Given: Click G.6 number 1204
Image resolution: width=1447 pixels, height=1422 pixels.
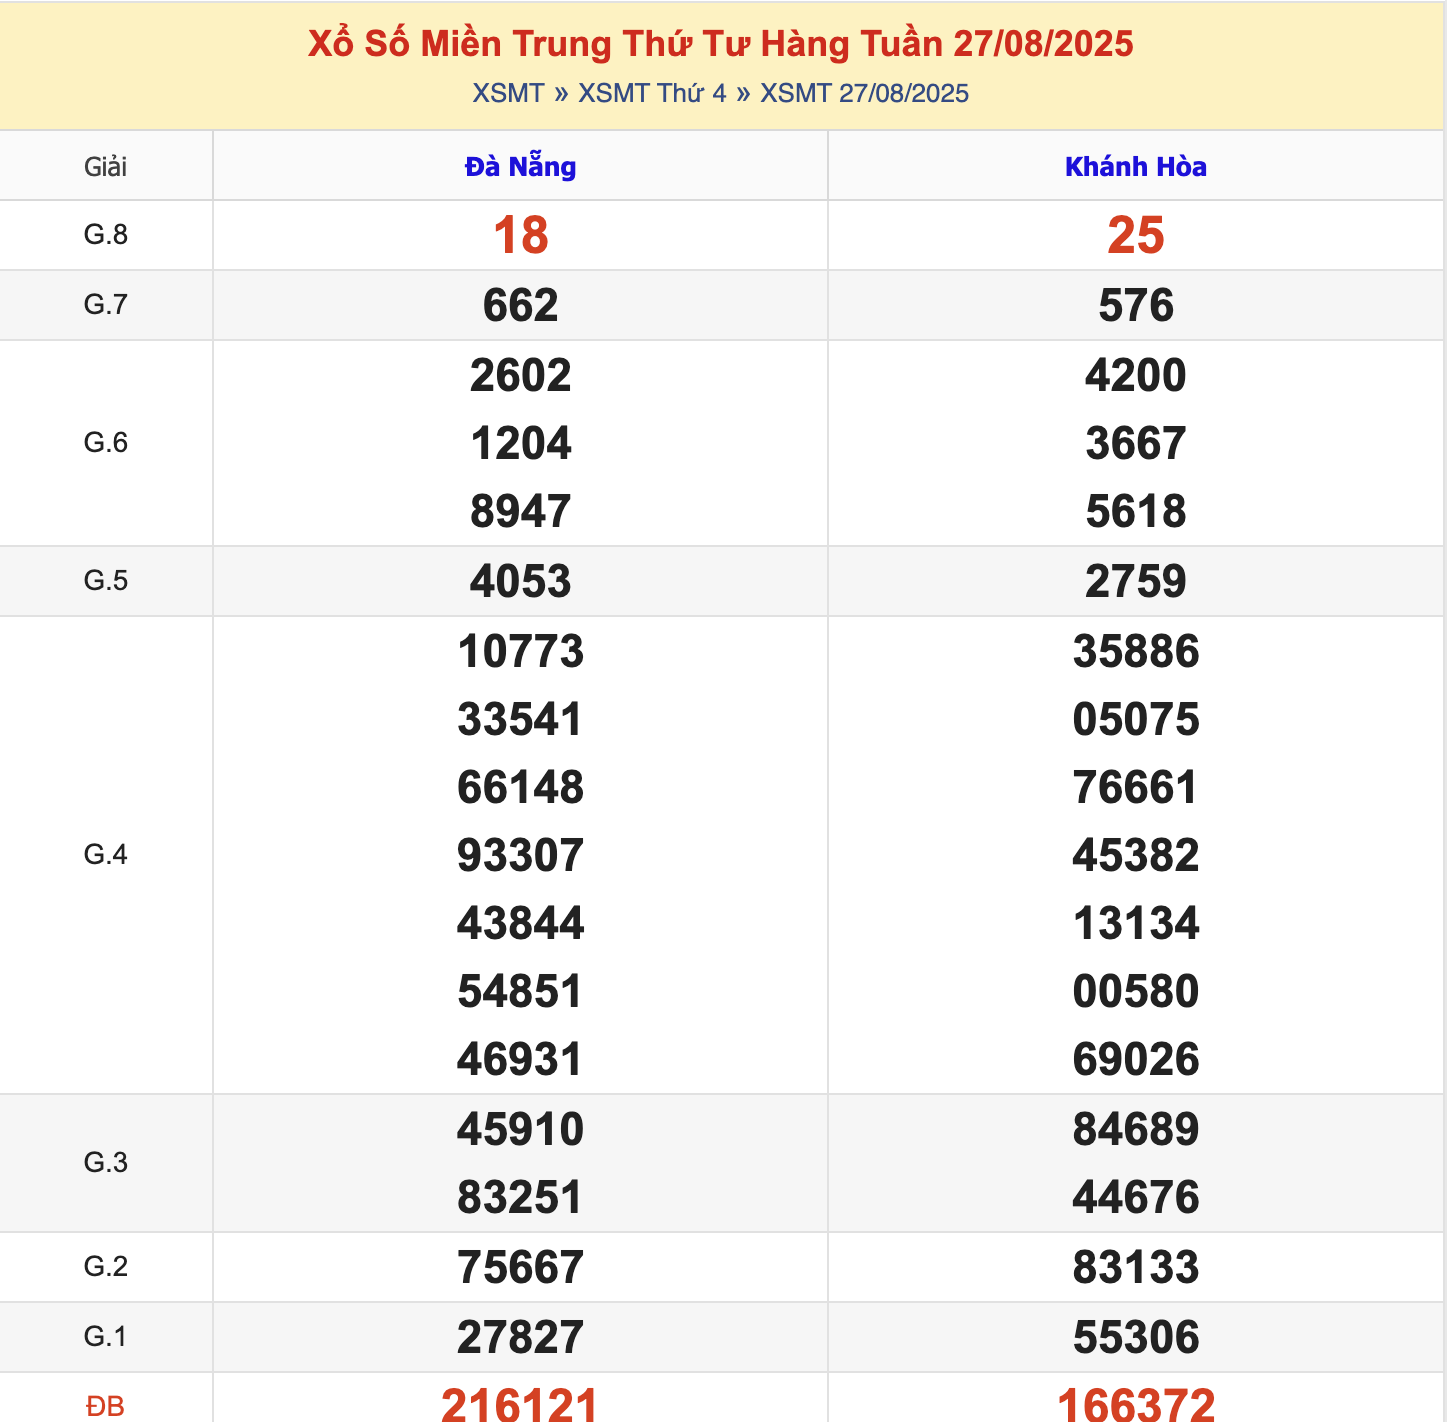Looking at the screenshot, I should 520,444.
